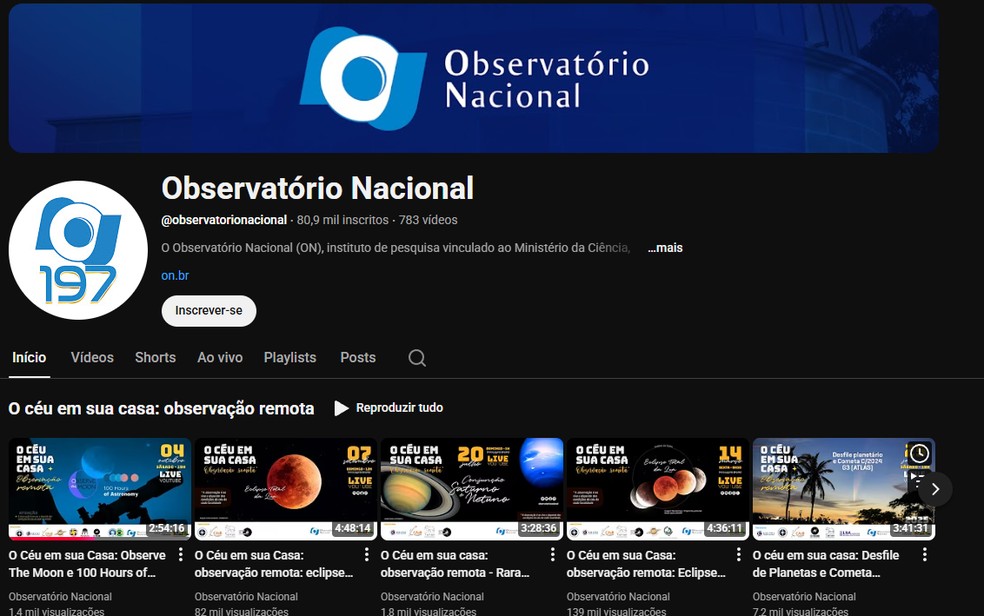Play the 2:54:16 Observe the Moon thumbnail

(x=100, y=489)
